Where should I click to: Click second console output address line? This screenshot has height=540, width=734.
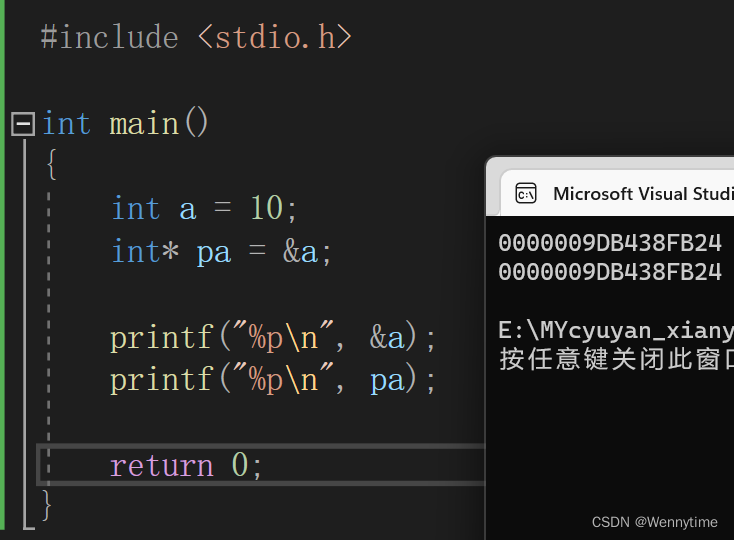click(x=610, y=272)
